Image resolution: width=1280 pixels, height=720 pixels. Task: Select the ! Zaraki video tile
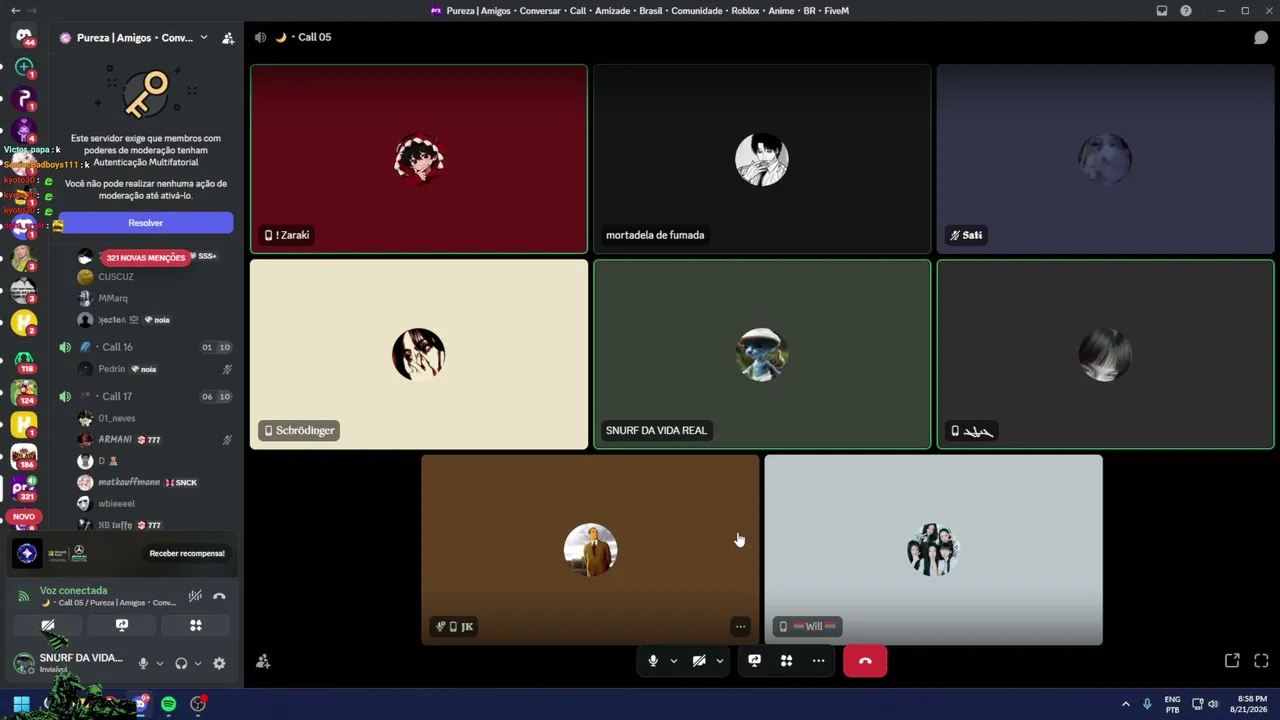[x=419, y=159]
